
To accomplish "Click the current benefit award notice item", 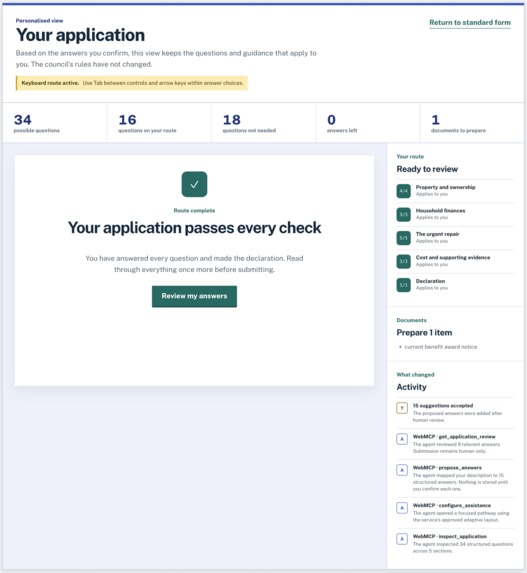I will [440, 347].
